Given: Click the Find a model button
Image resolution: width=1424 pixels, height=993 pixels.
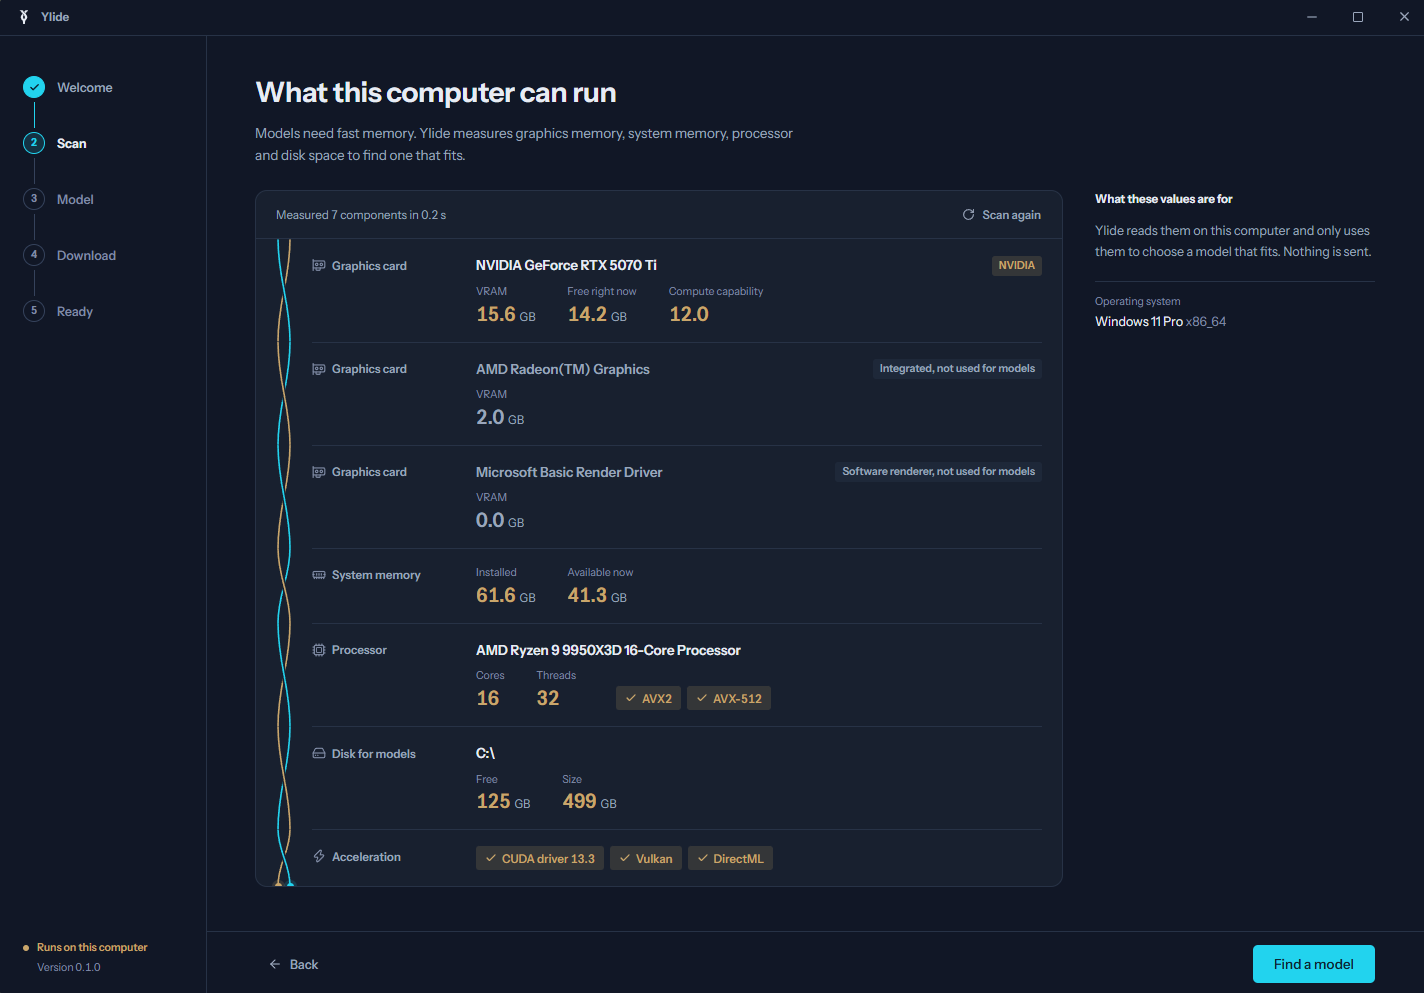Looking at the screenshot, I should click(x=1314, y=964).
